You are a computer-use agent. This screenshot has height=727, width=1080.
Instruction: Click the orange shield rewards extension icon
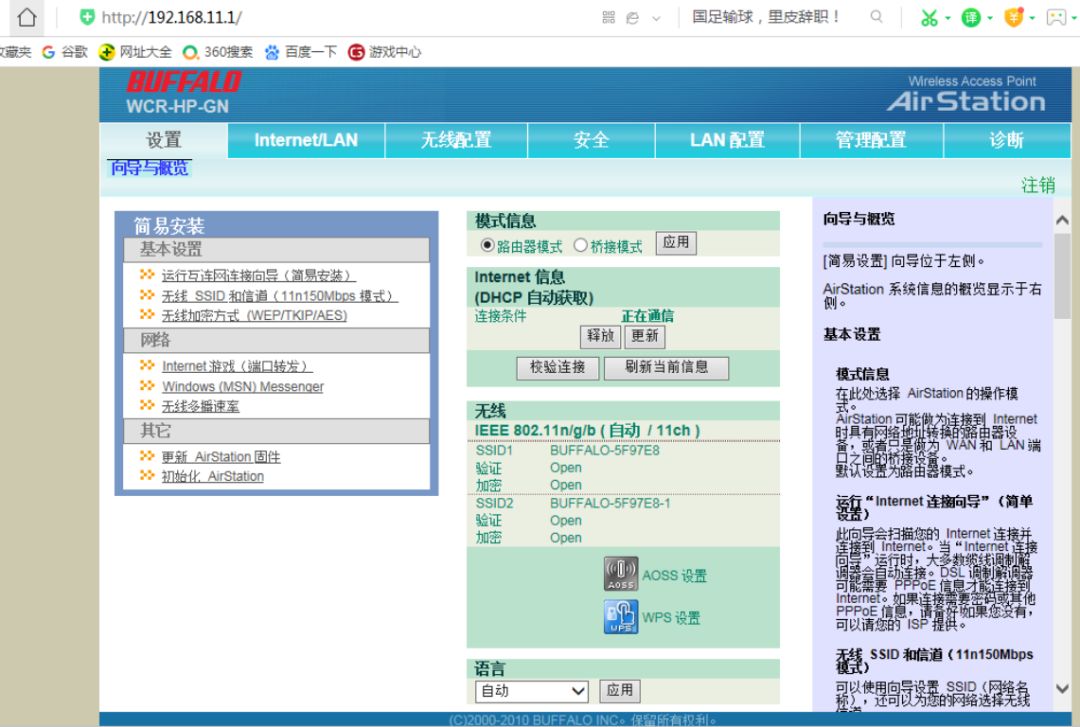coord(1014,17)
